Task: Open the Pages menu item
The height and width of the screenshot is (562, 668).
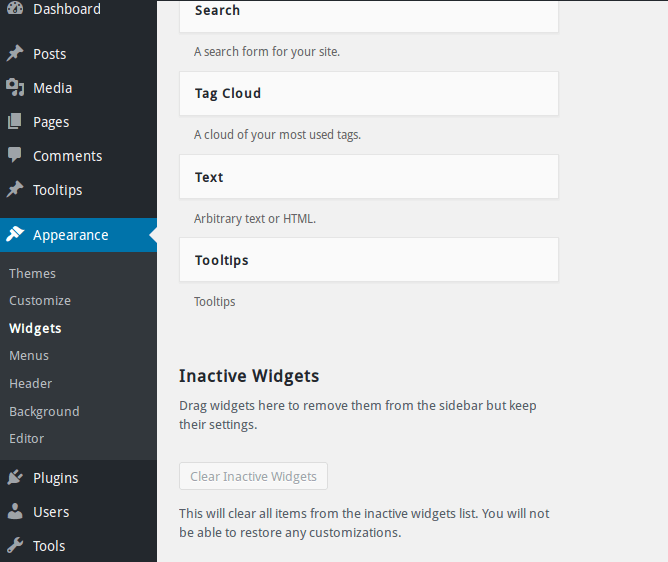Action: coord(51,122)
